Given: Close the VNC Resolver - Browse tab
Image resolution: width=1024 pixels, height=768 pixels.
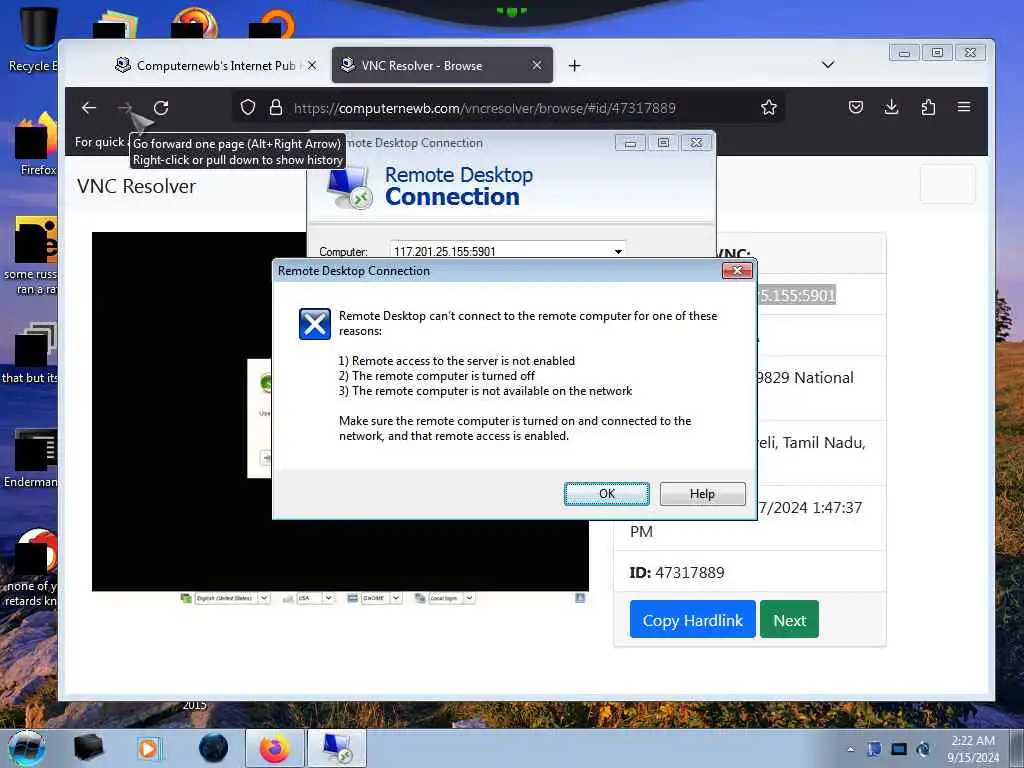Looking at the screenshot, I should (537, 65).
